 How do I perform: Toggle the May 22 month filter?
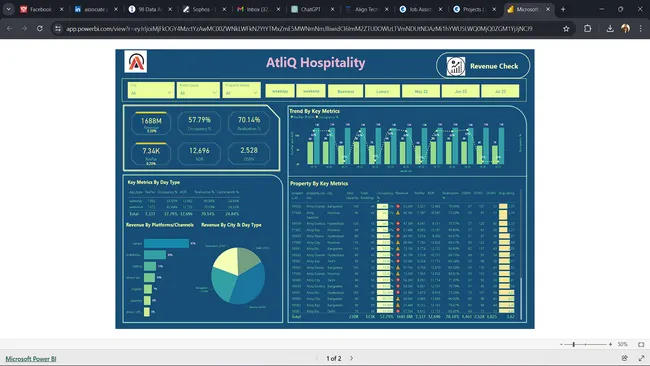(421, 91)
